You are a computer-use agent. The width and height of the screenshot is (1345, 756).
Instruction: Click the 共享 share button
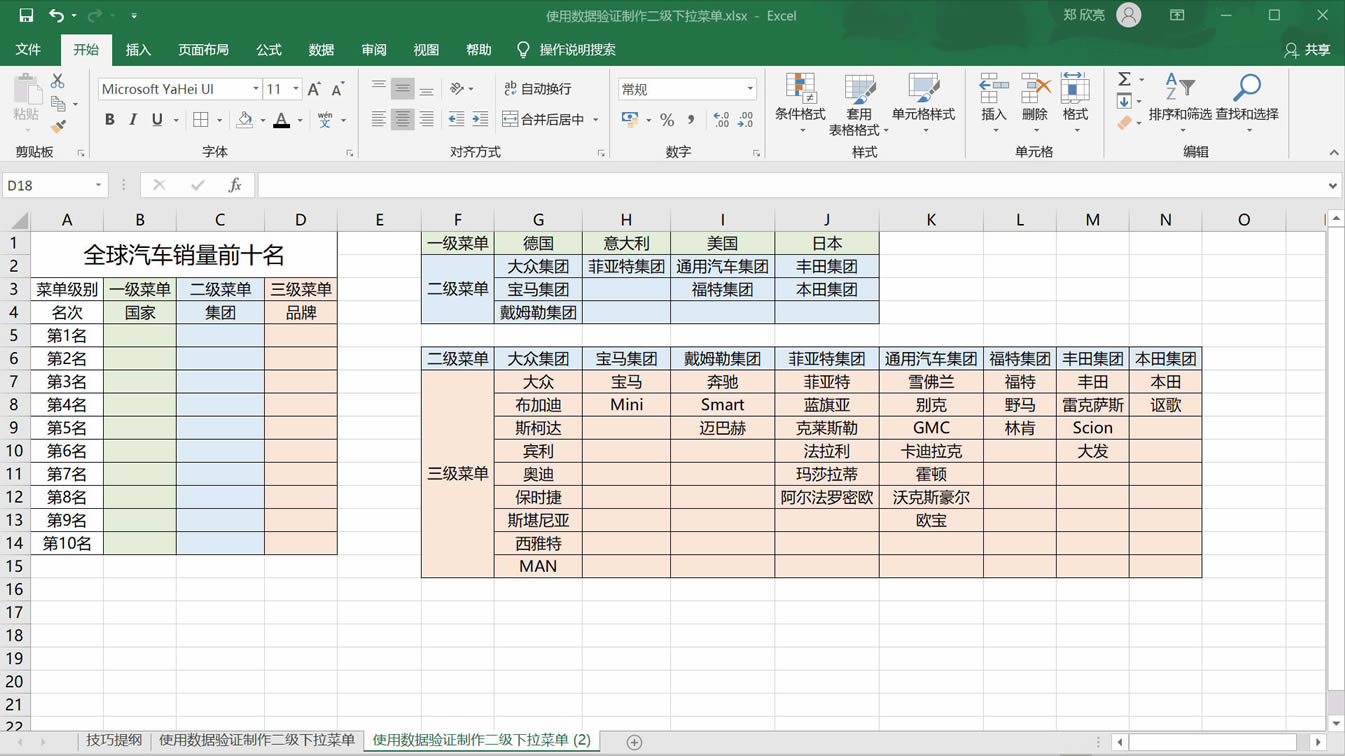click(1308, 50)
